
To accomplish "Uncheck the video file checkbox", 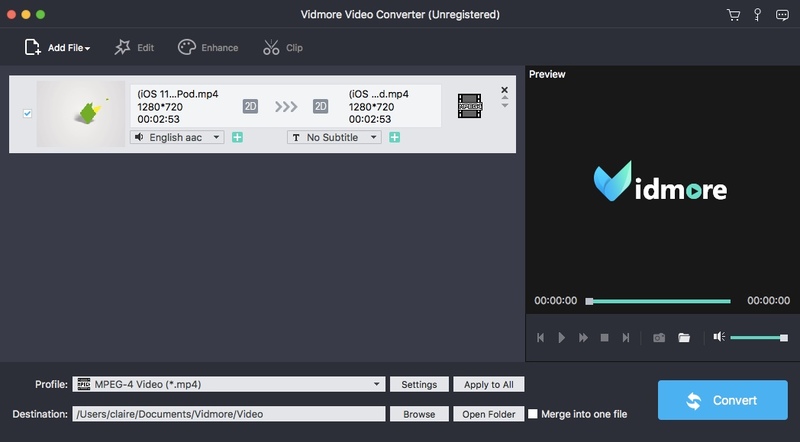I will click(x=27, y=114).
